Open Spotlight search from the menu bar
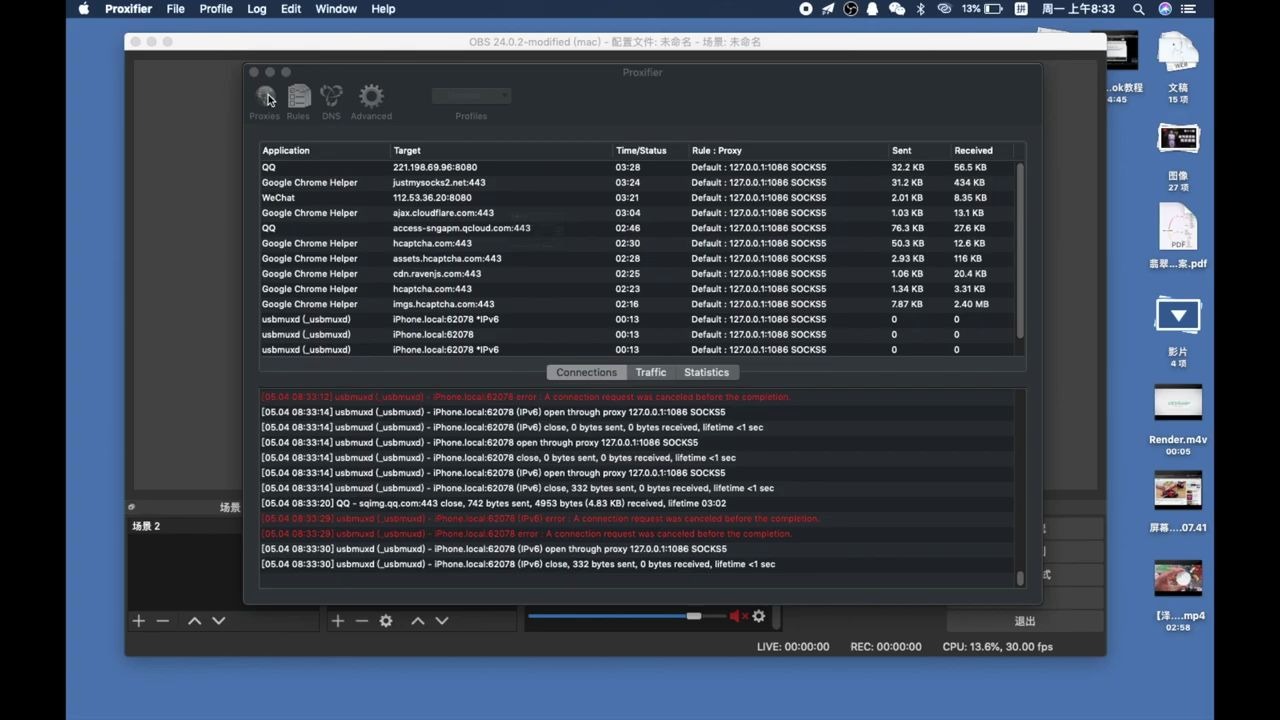 pyautogui.click(x=1139, y=9)
